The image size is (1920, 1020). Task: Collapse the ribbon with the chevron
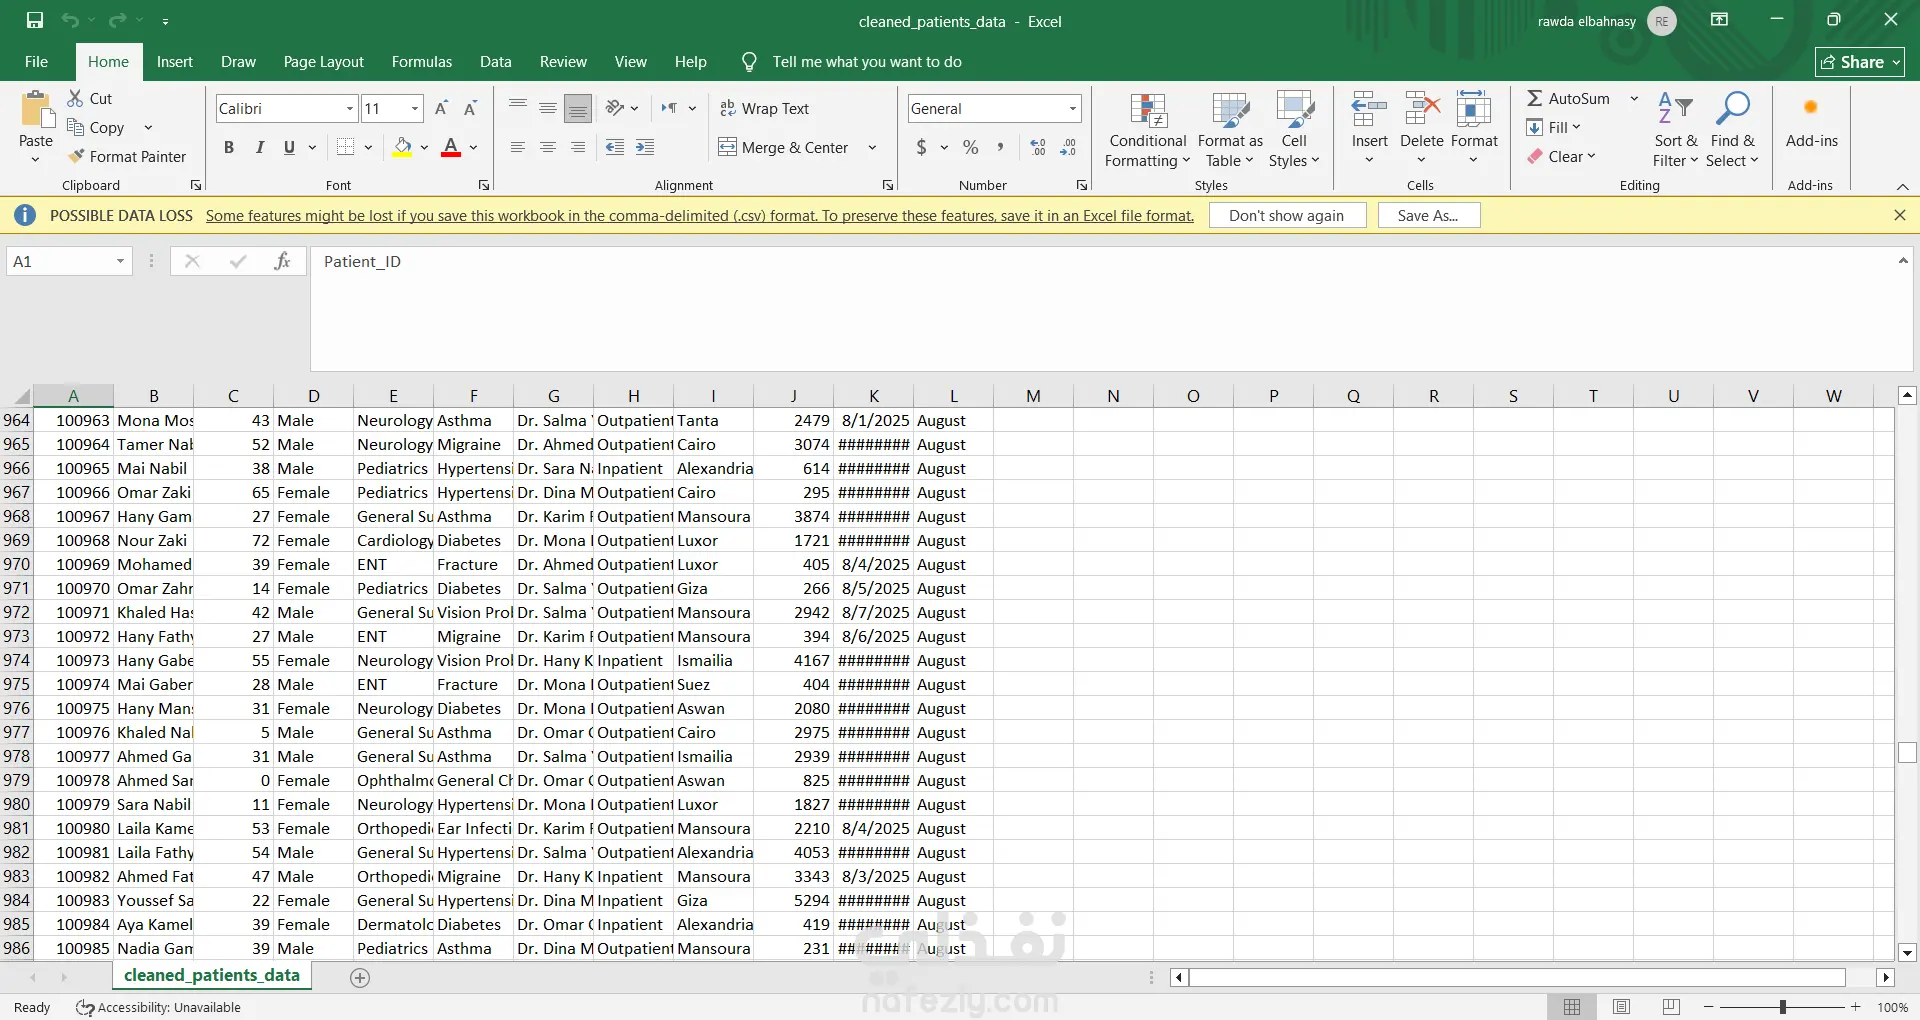(1902, 186)
